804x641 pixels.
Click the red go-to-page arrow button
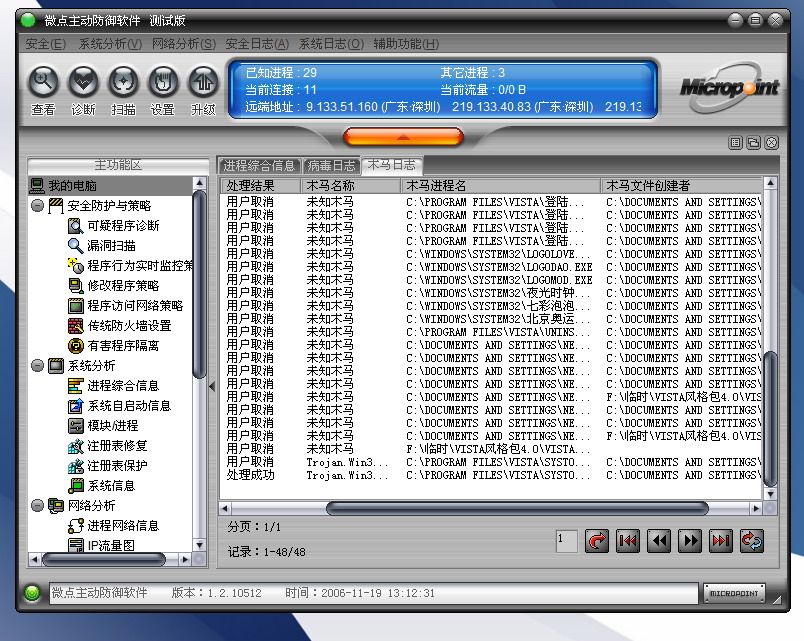597,541
